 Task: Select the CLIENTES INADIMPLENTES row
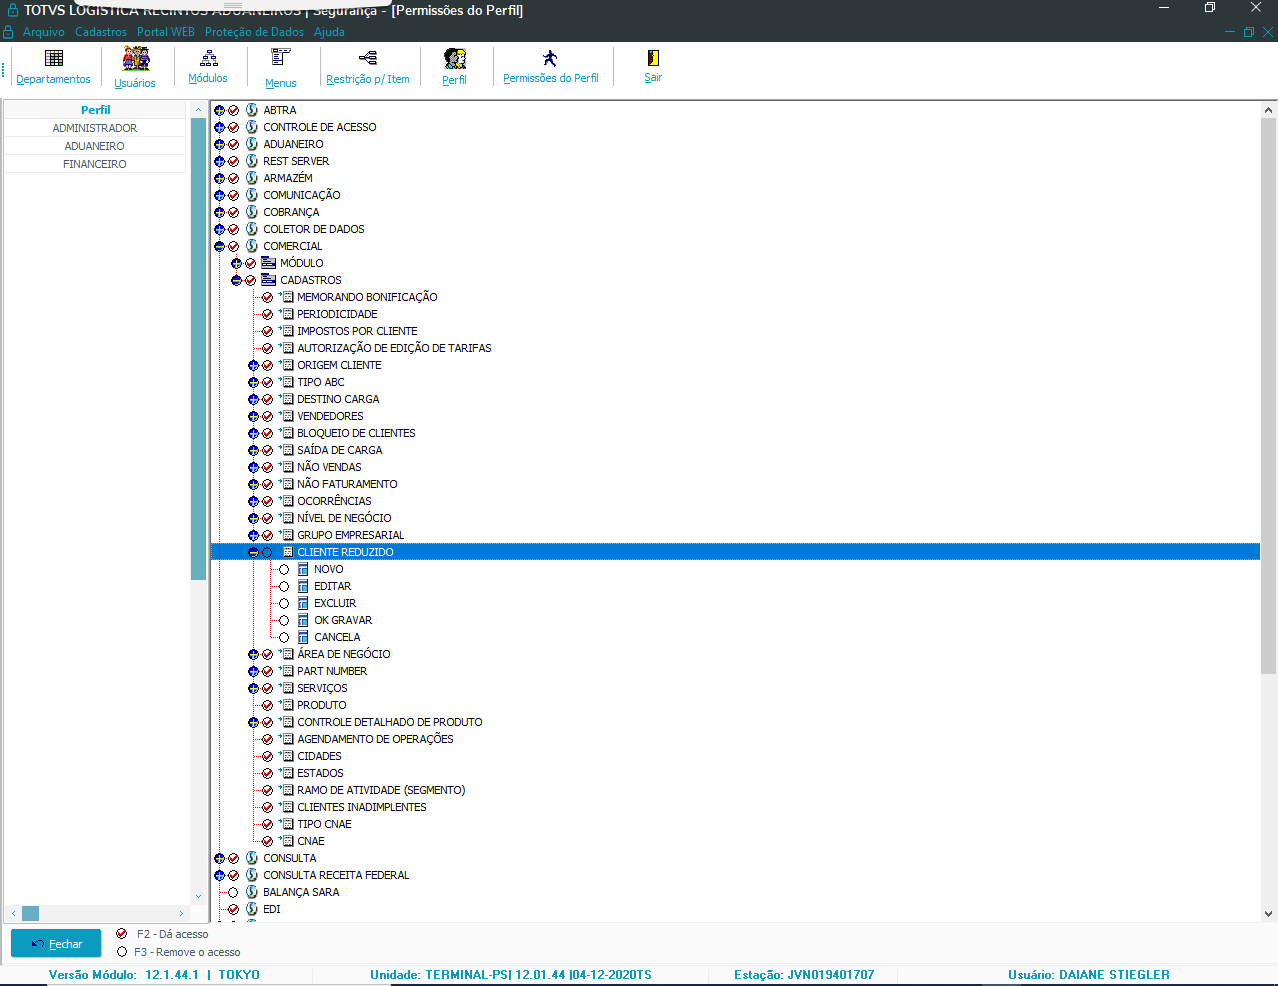(x=361, y=807)
